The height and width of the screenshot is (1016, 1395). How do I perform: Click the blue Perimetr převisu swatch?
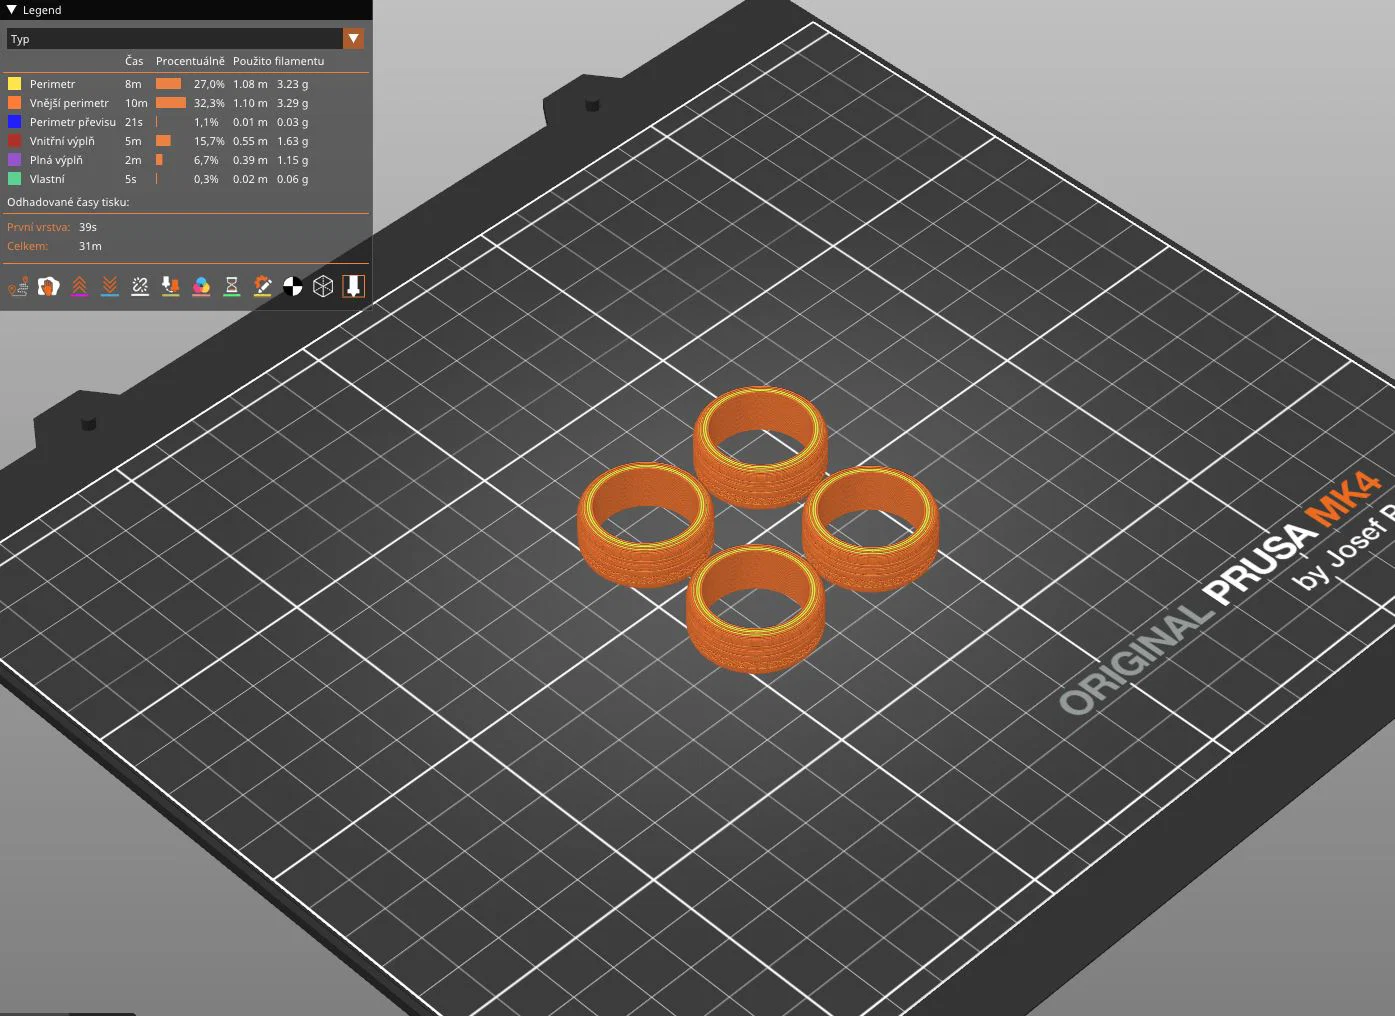coord(14,122)
